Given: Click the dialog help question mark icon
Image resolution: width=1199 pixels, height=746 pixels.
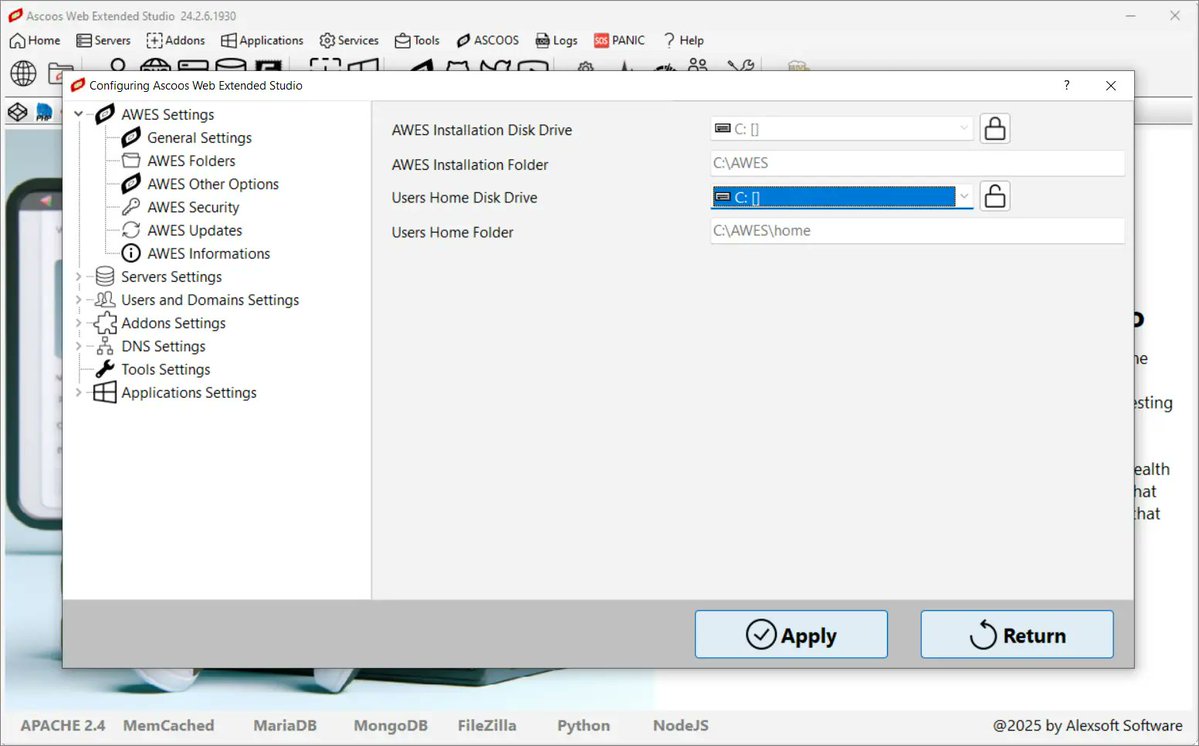Looking at the screenshot, I should [x=1066, y=86].
